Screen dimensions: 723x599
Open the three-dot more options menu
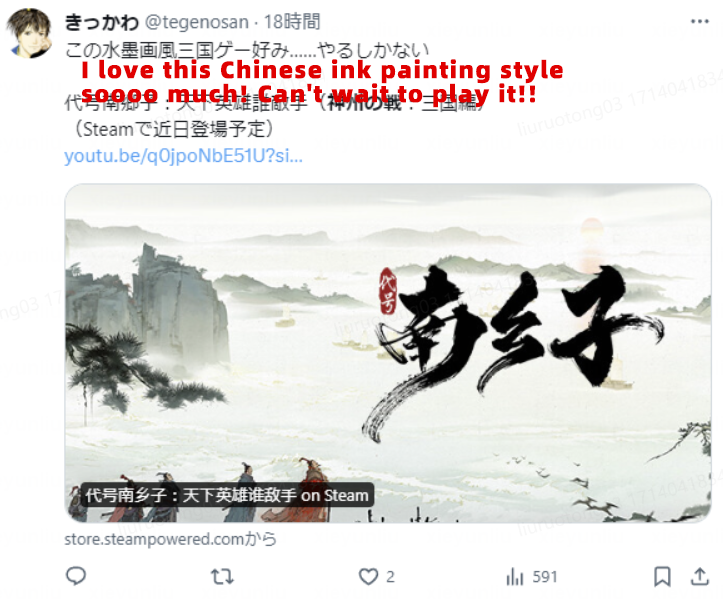pyautogui.click(x=699, y=21)
